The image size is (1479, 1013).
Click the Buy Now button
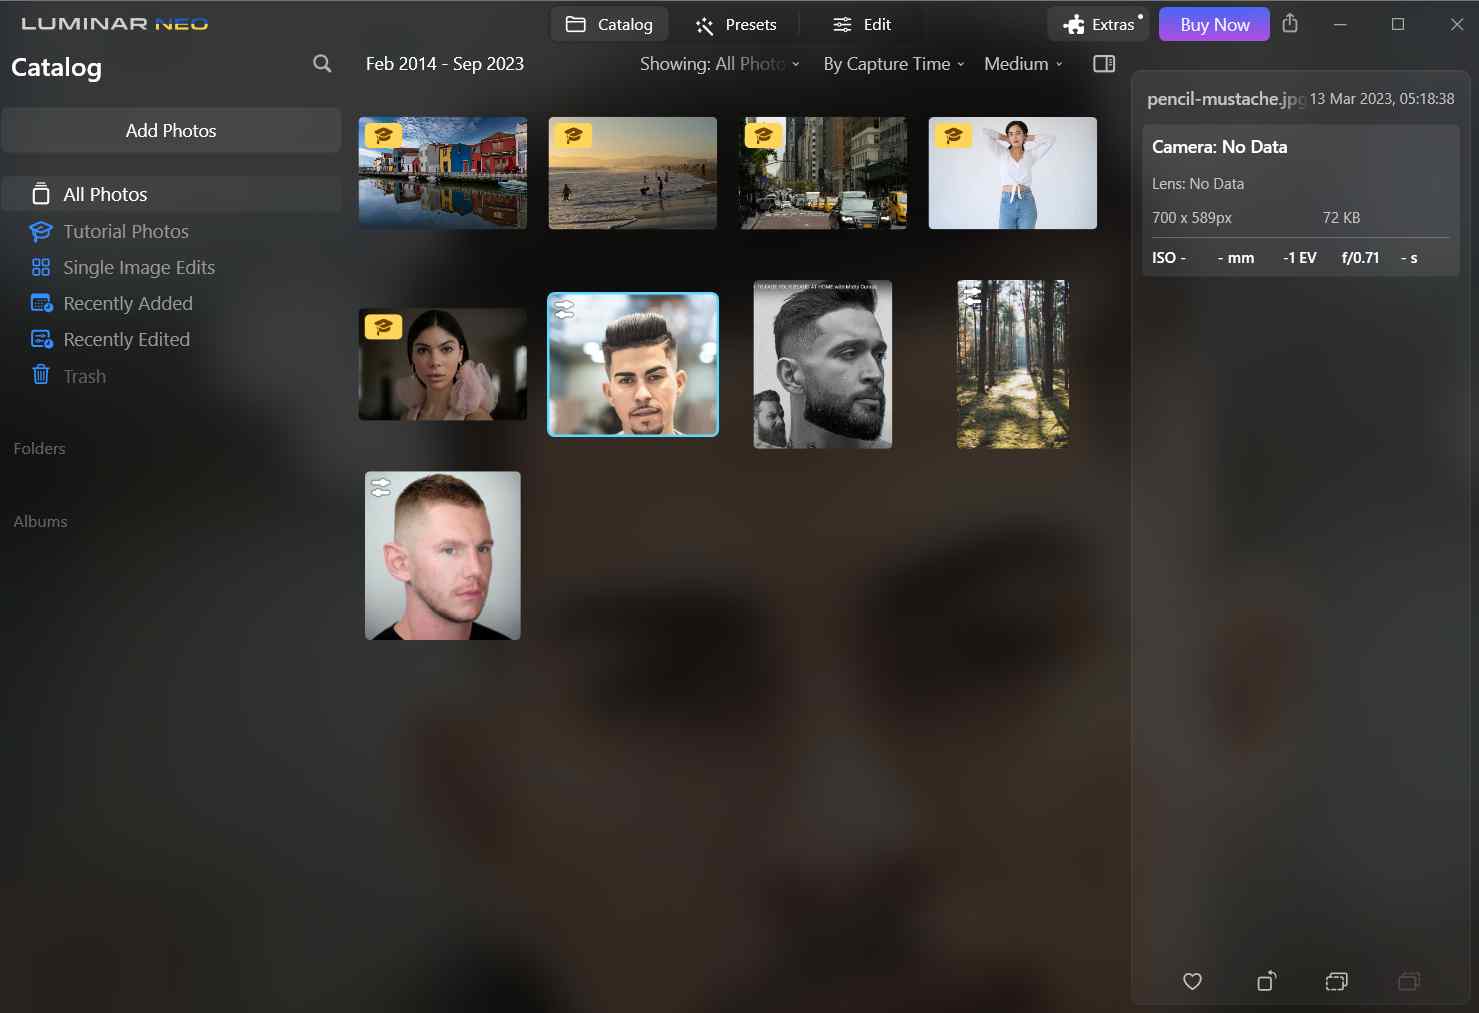(1214, 24)
